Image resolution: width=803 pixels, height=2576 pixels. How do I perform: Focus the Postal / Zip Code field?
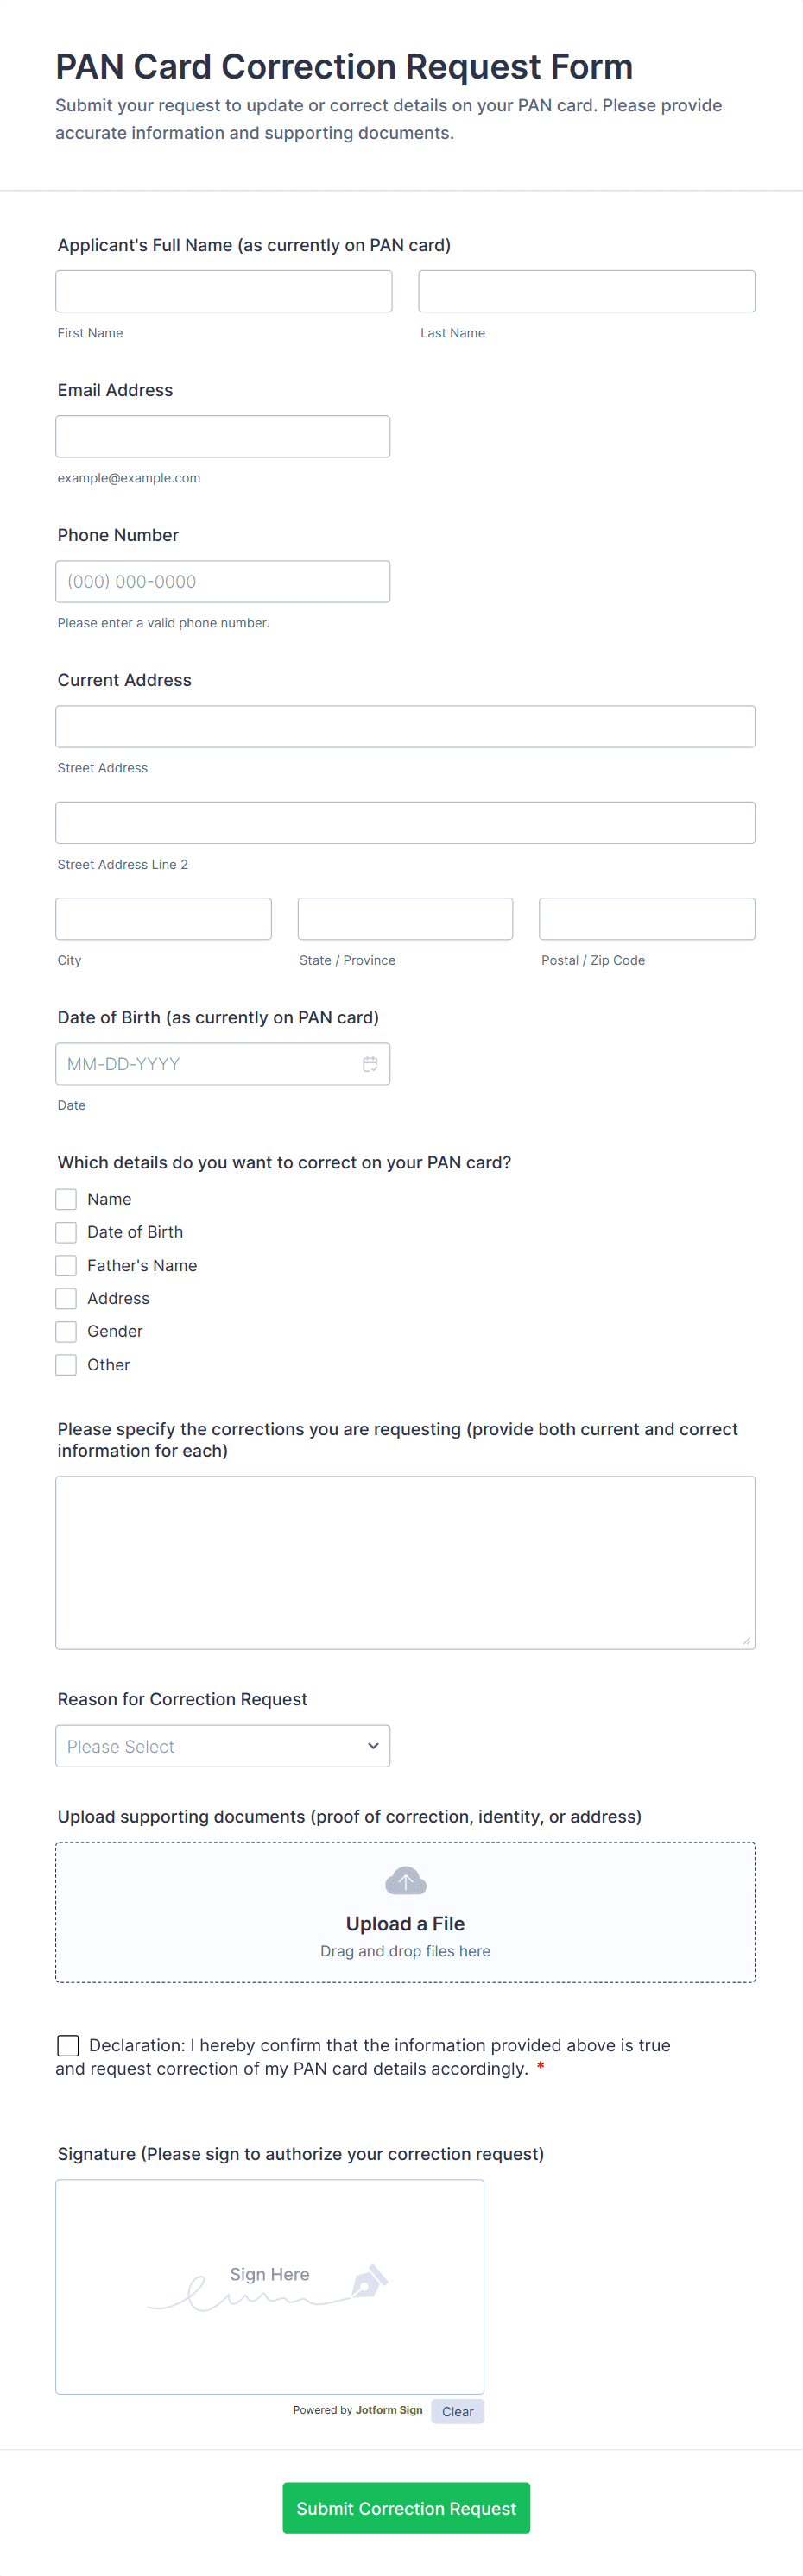[x=646, y=918]
